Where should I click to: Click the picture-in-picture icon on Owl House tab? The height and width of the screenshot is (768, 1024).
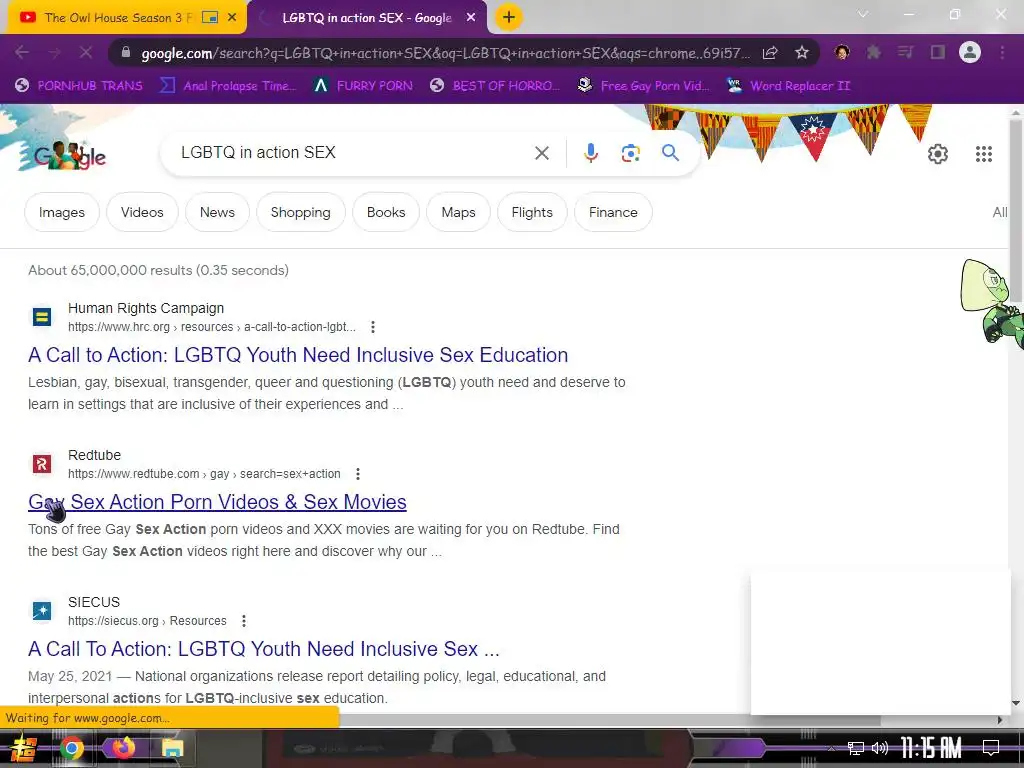point(210,18)
